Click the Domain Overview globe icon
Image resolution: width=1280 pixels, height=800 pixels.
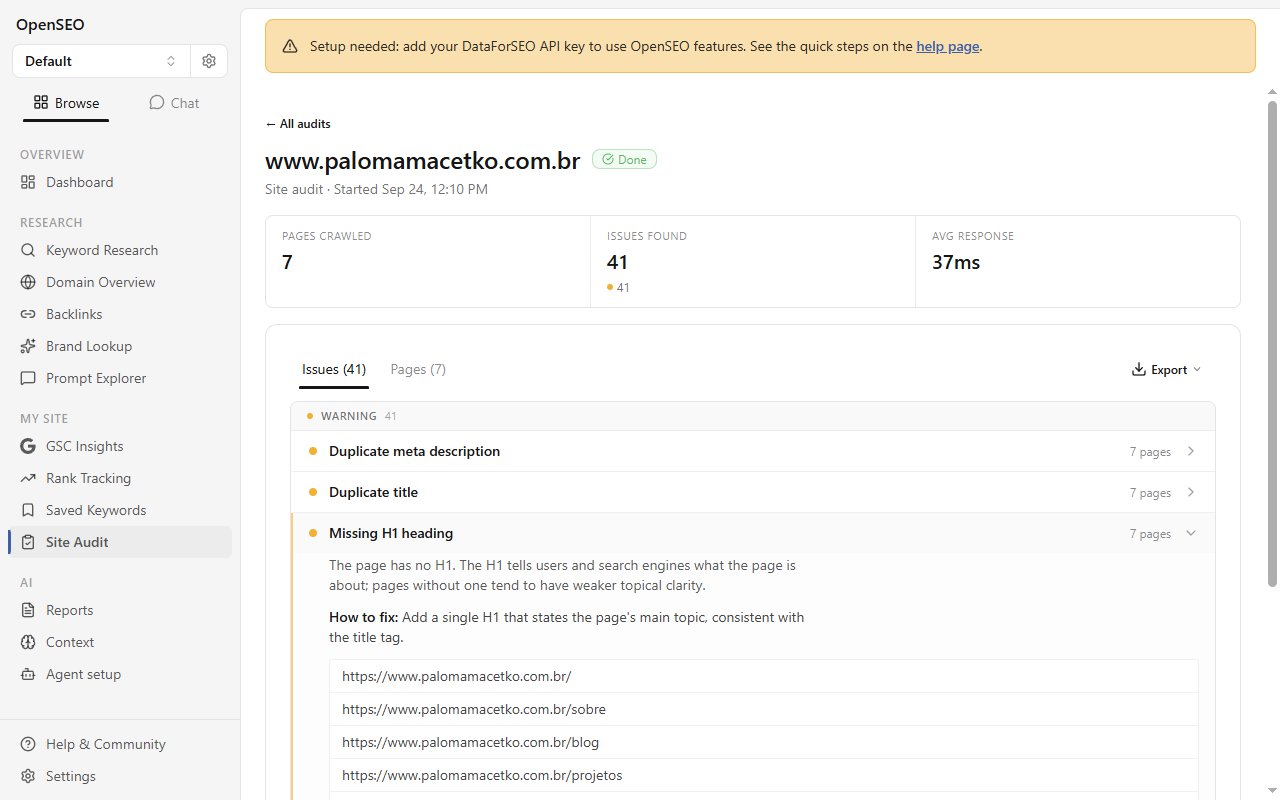[28, 282]
